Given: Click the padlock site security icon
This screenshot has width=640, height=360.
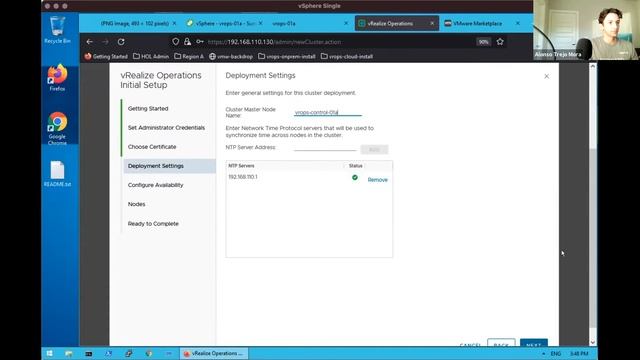Looking at the screenshot, I should (x=187, y=42).
